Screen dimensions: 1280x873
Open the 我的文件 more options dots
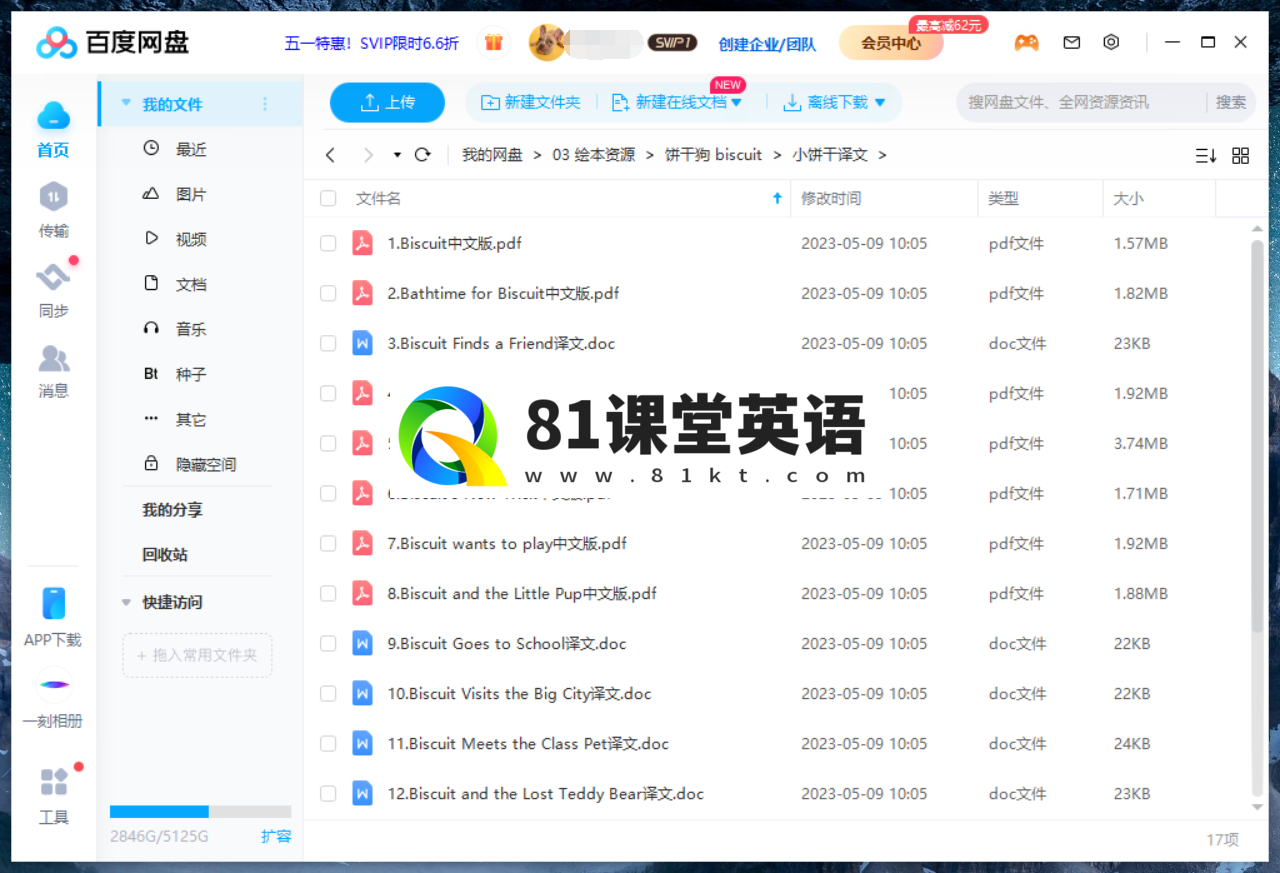click(x=265, y=103)
